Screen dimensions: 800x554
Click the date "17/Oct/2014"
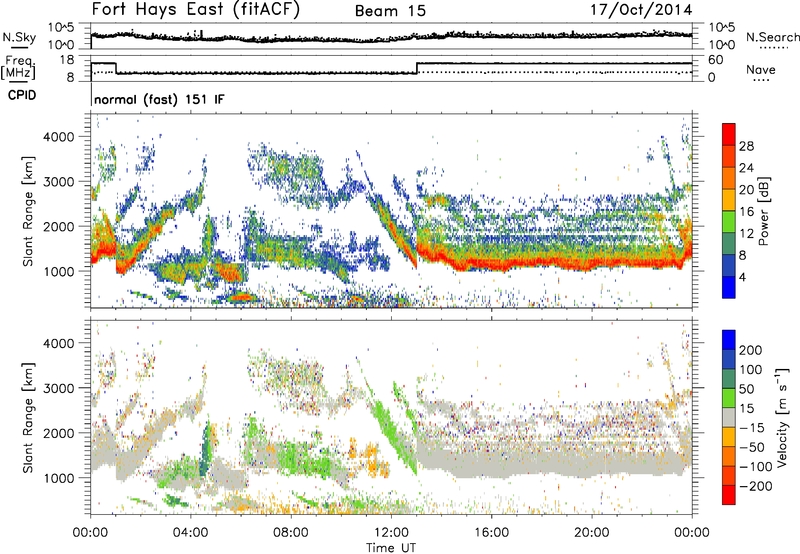642,10
